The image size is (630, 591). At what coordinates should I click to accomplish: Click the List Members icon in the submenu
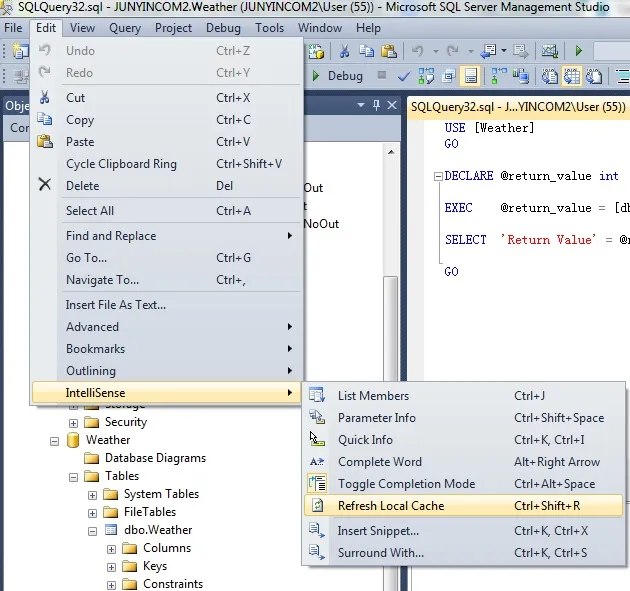[317, 395]
